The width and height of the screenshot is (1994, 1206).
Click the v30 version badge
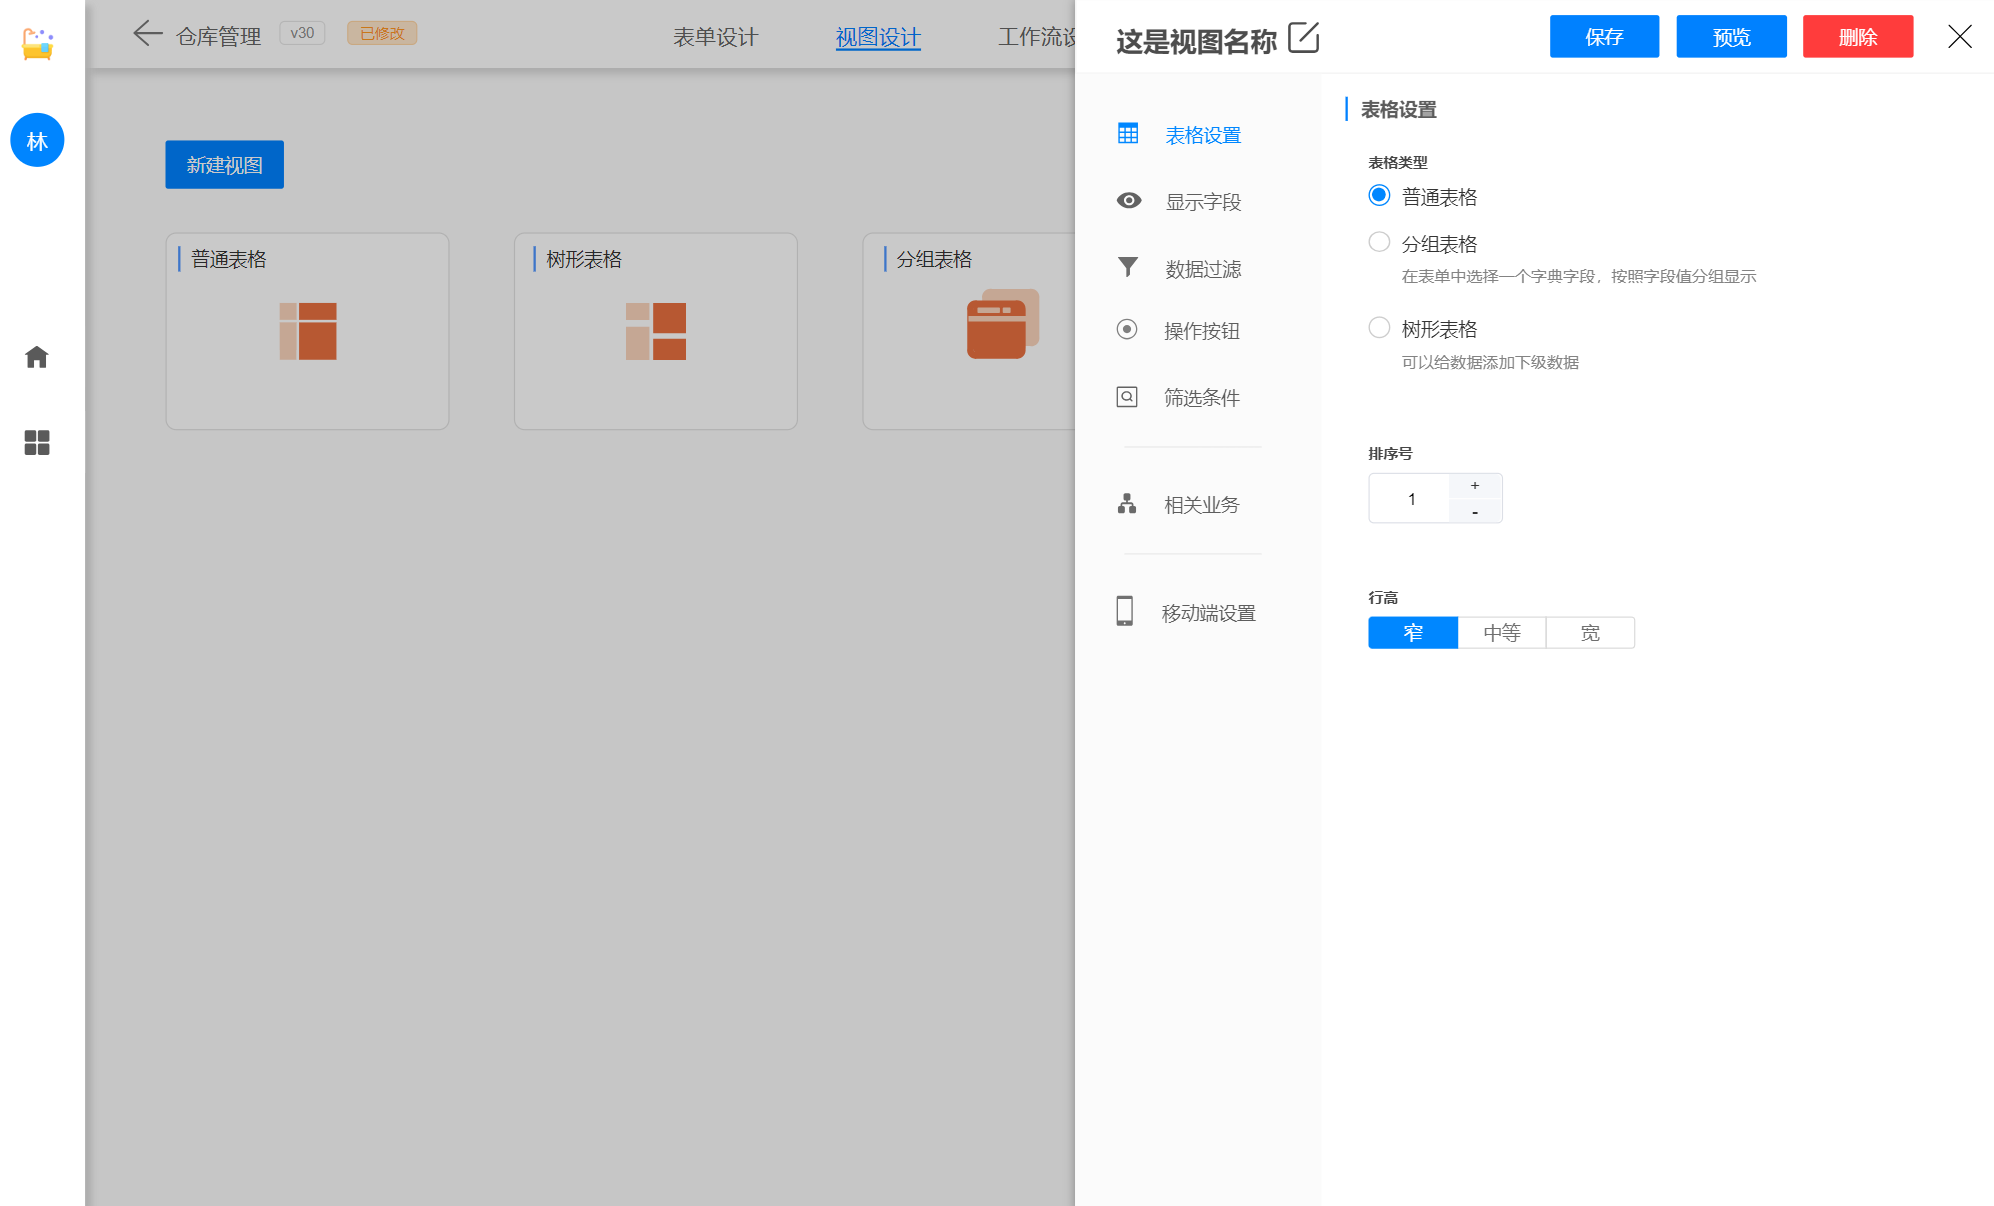point(302,33)
